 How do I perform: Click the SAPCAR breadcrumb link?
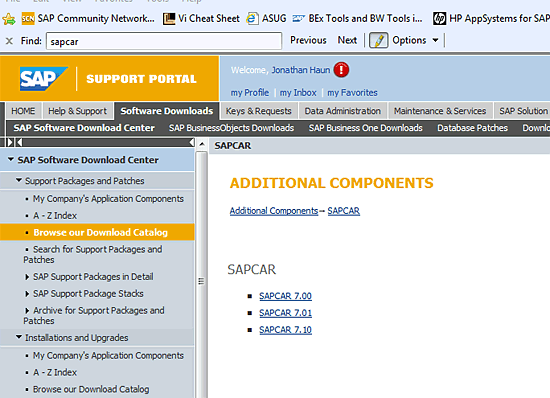343,211
